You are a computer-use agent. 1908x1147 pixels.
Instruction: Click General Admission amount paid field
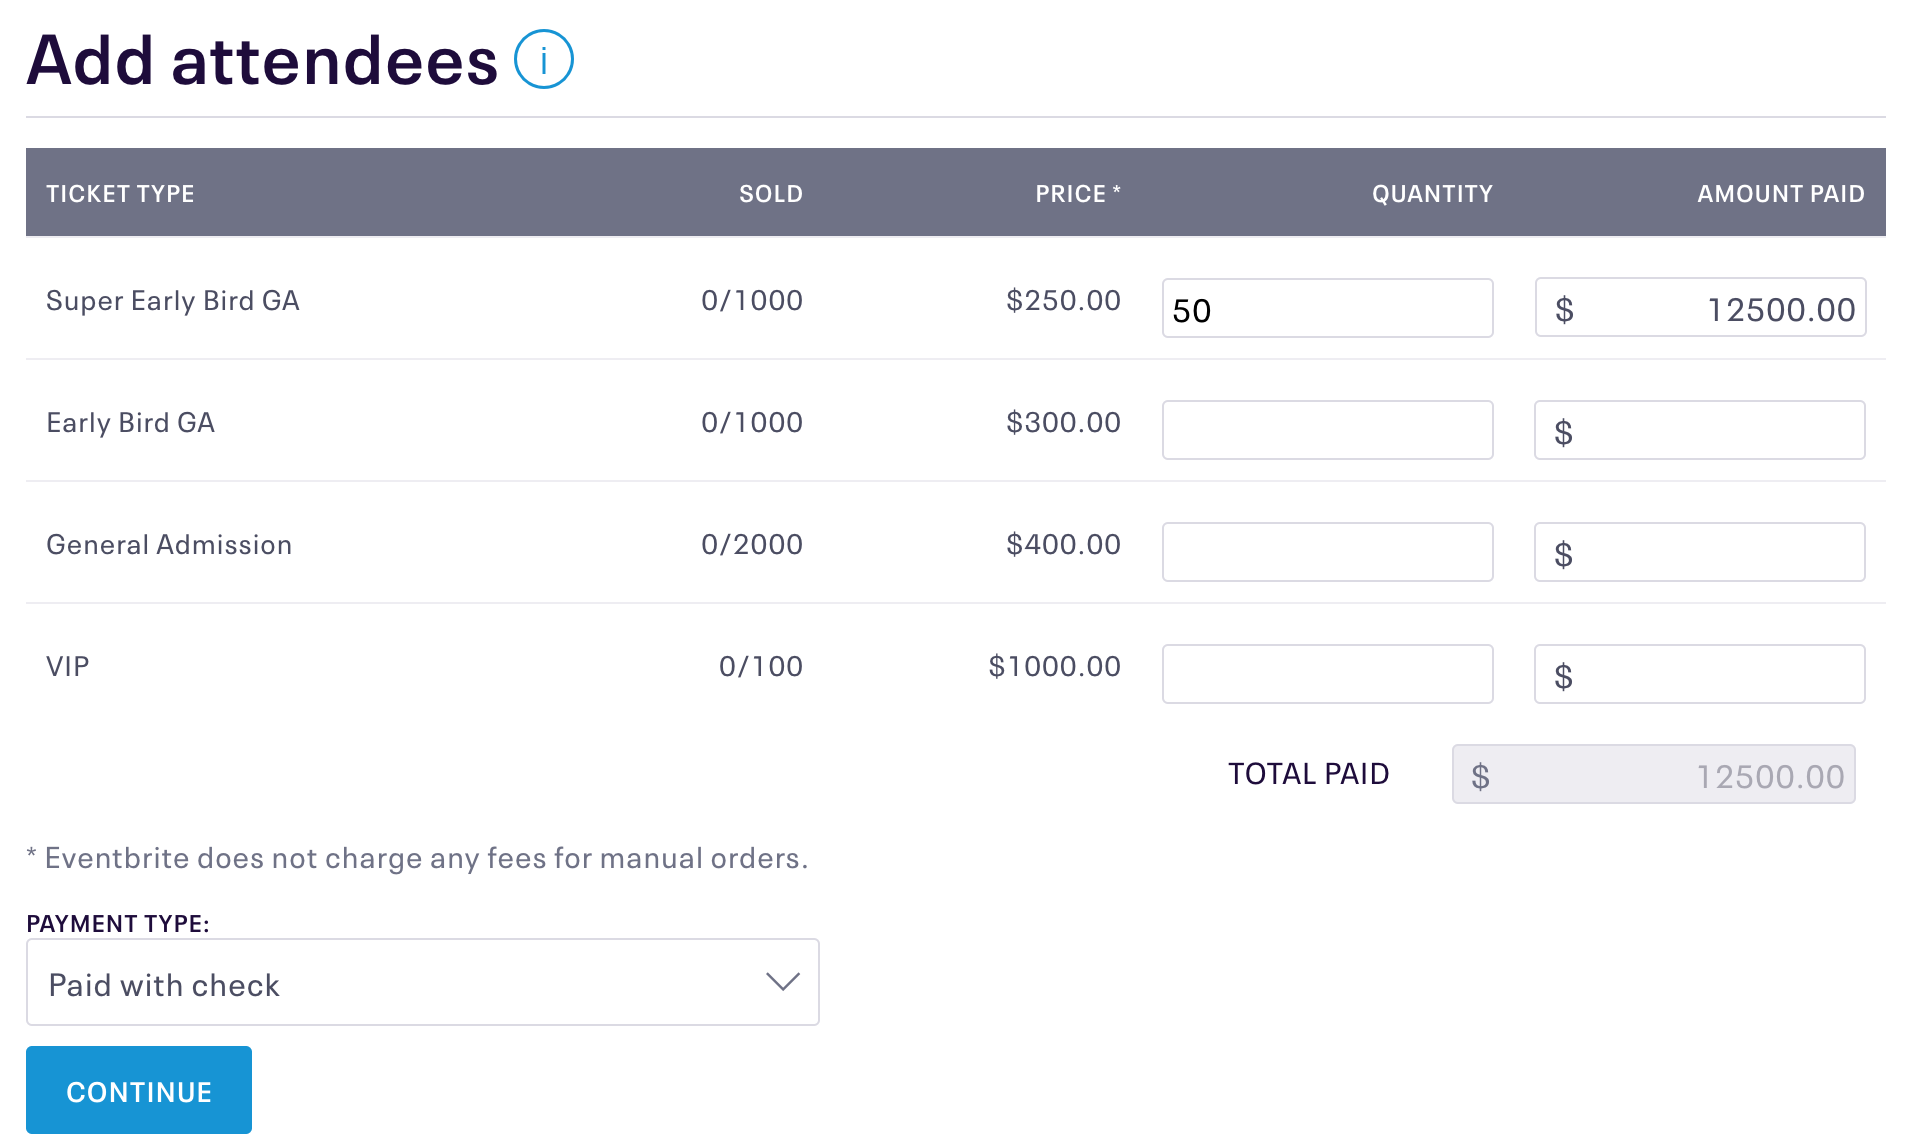1700,552
